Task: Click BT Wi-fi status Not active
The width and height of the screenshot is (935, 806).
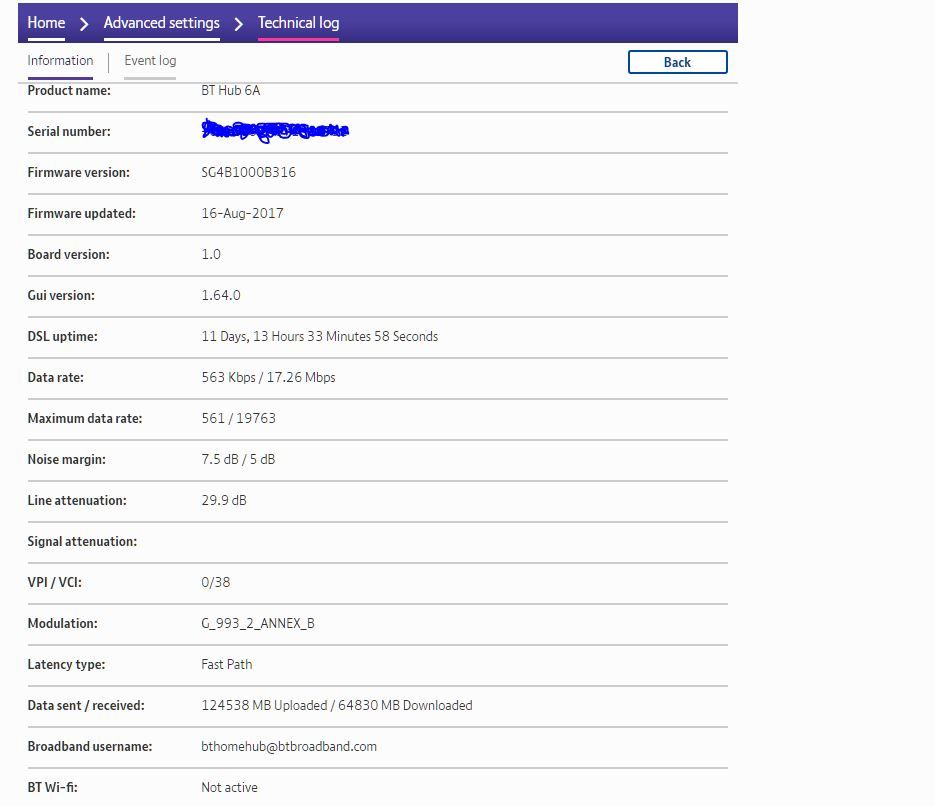Action: pos(230,788)
